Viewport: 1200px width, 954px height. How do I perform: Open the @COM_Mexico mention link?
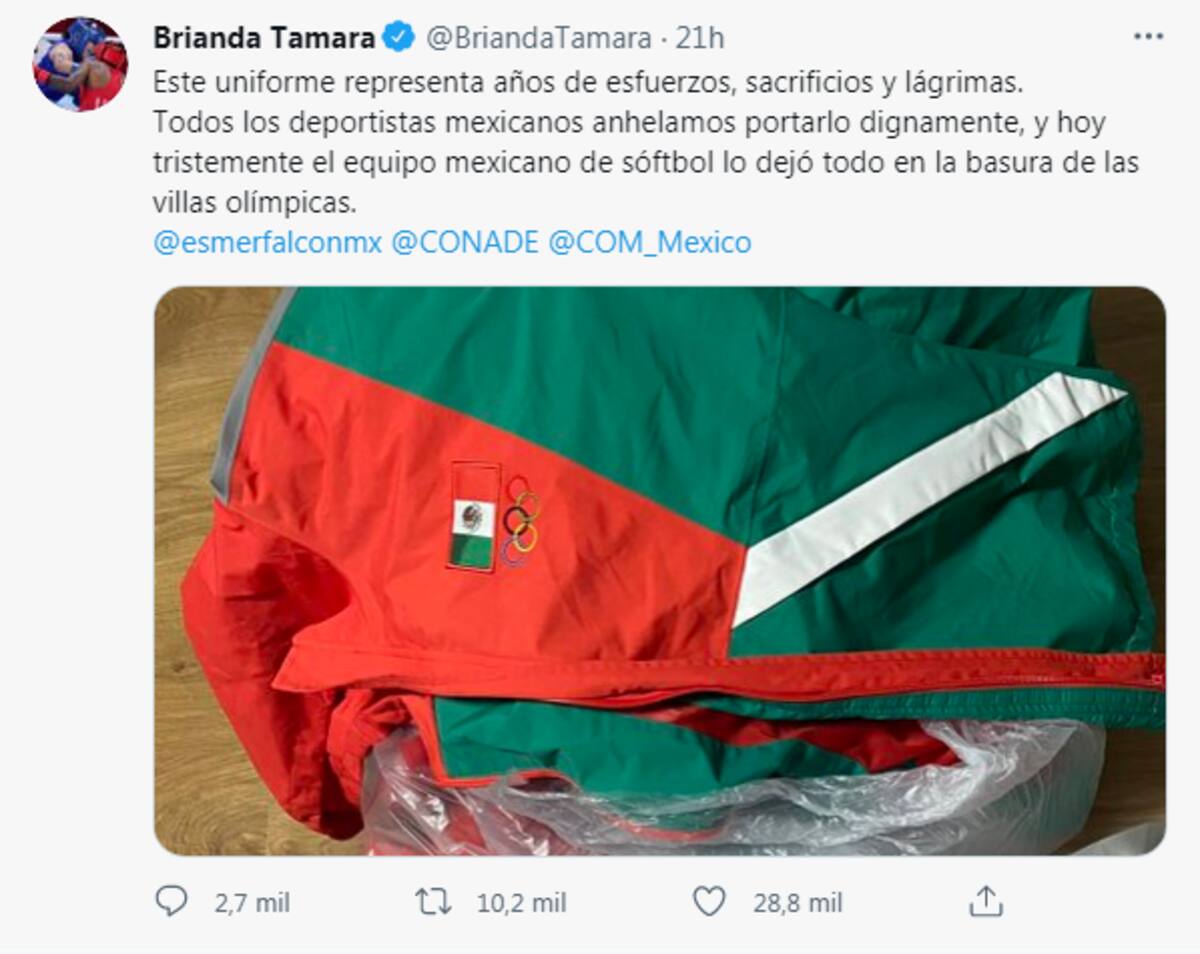coord(649,242)
